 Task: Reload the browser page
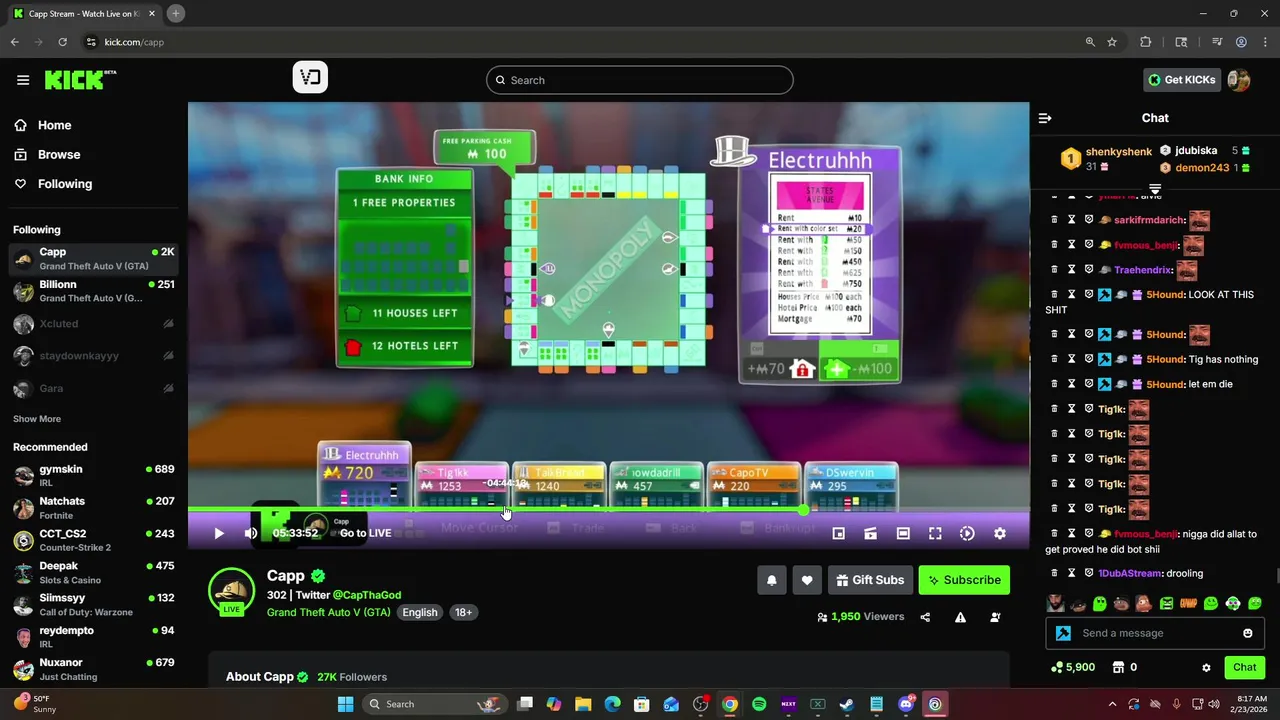pyautogui.click(x=62, y=42)
